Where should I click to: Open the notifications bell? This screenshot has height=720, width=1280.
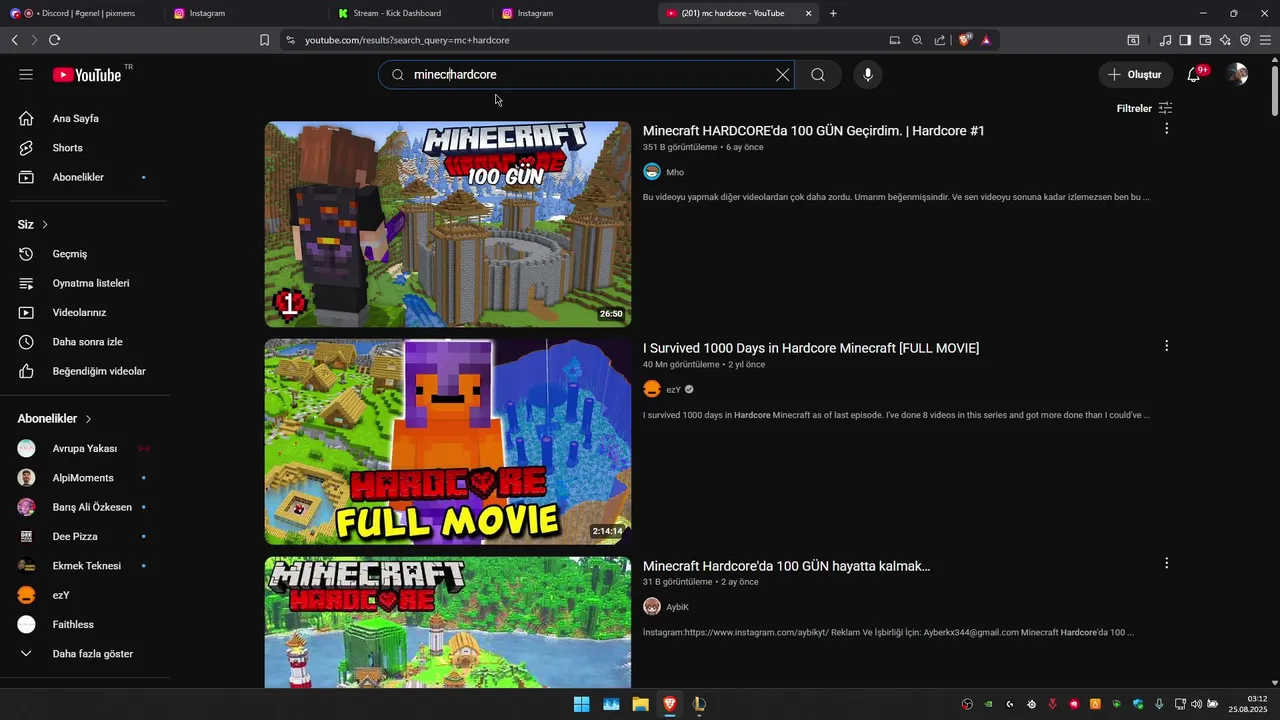(1193, 75)
